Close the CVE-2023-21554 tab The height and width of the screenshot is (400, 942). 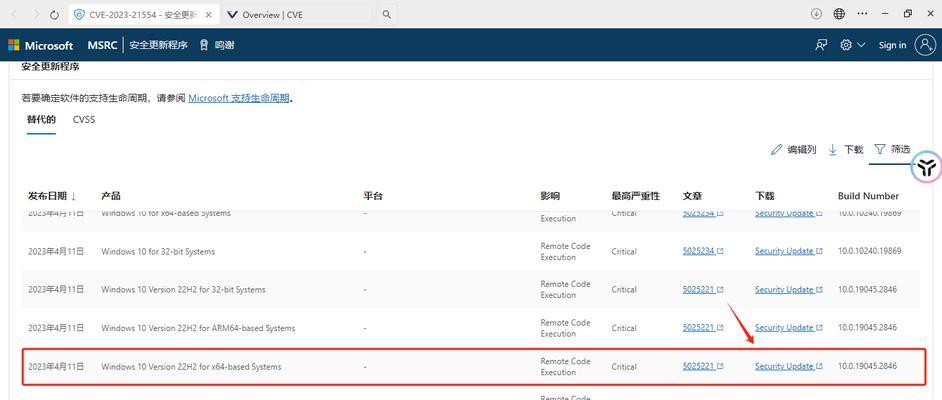208,14
